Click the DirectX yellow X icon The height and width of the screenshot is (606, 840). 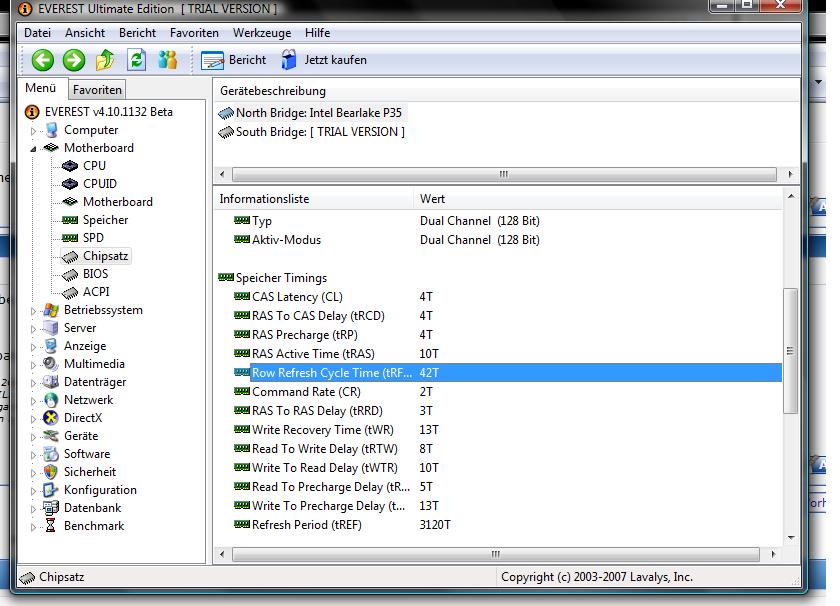51,418
